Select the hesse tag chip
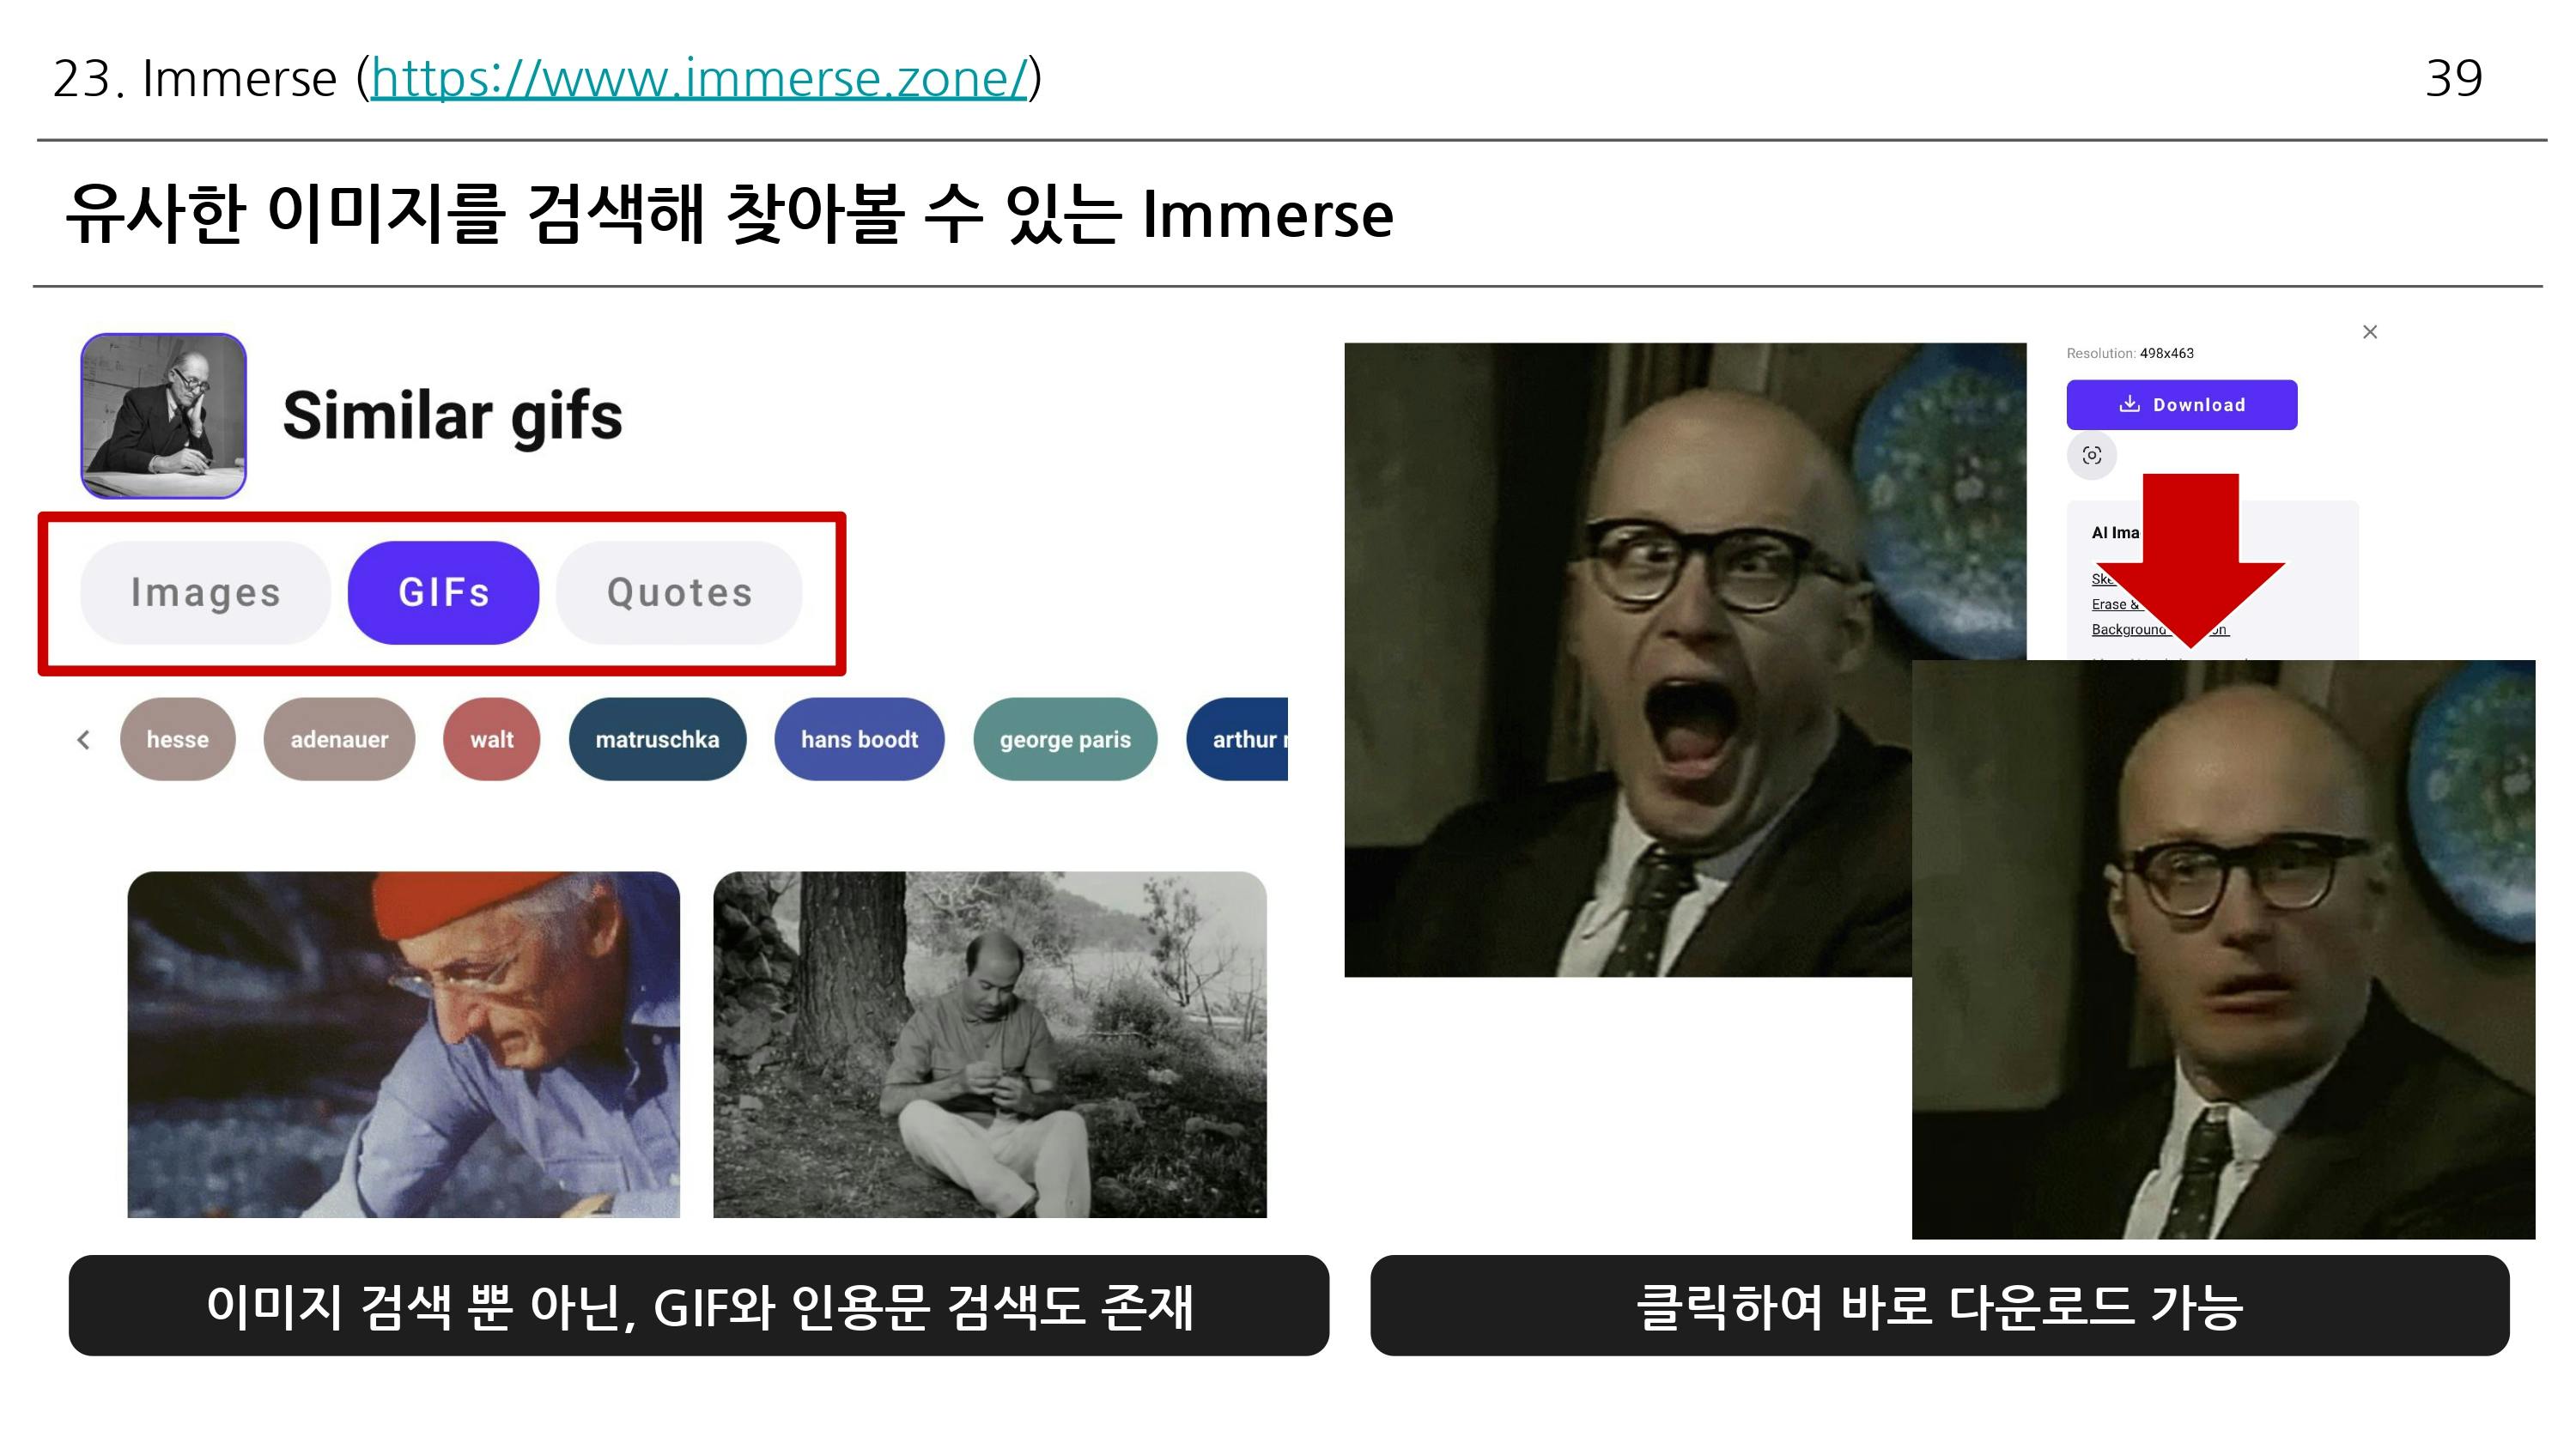This screenshot has width=2576, height=1449. [x=178, y=740]
